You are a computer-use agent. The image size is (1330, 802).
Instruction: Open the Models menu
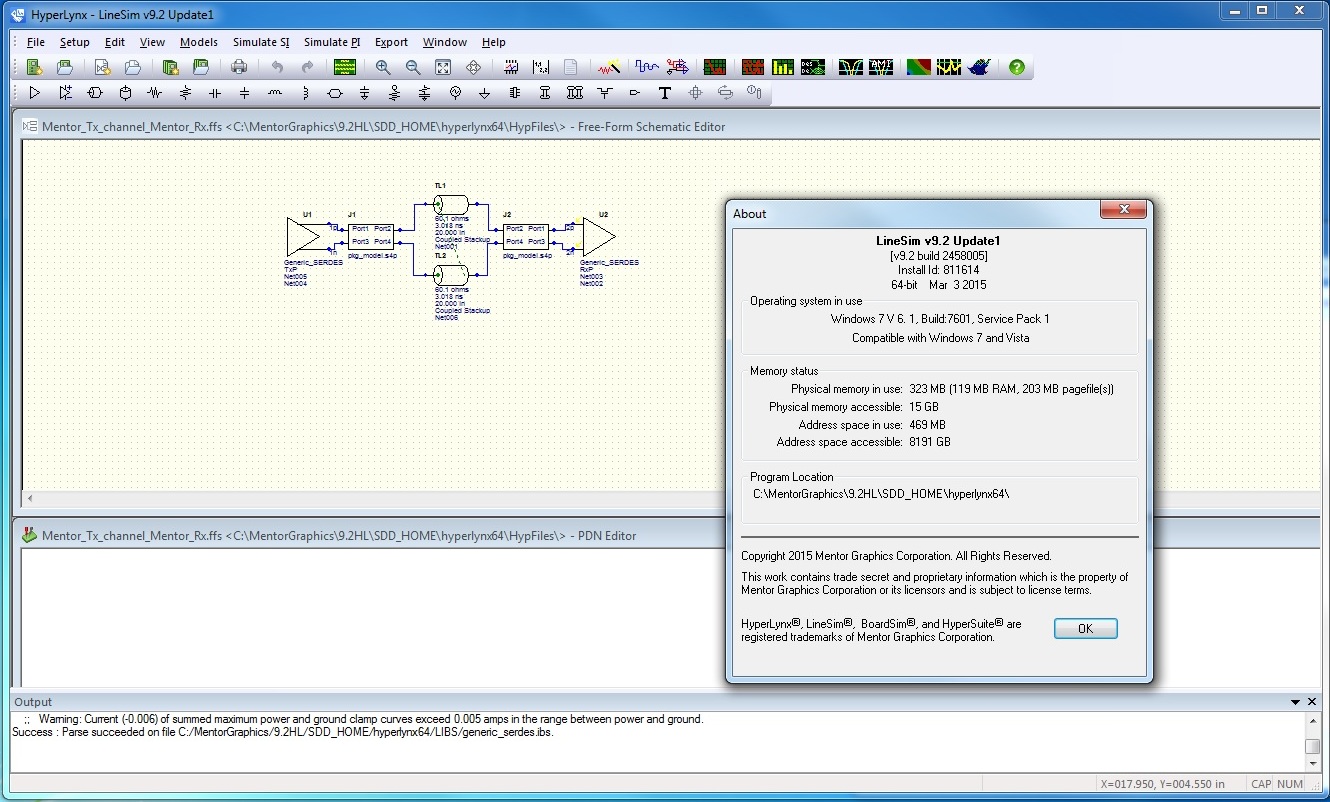tap(199, 42)
